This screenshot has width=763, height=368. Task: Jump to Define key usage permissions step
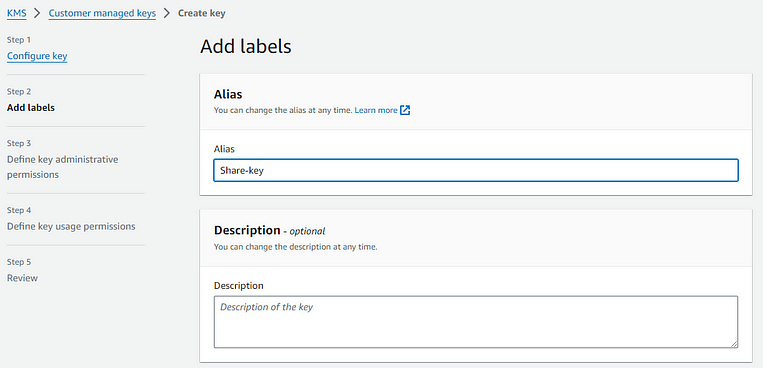point(71,226)
